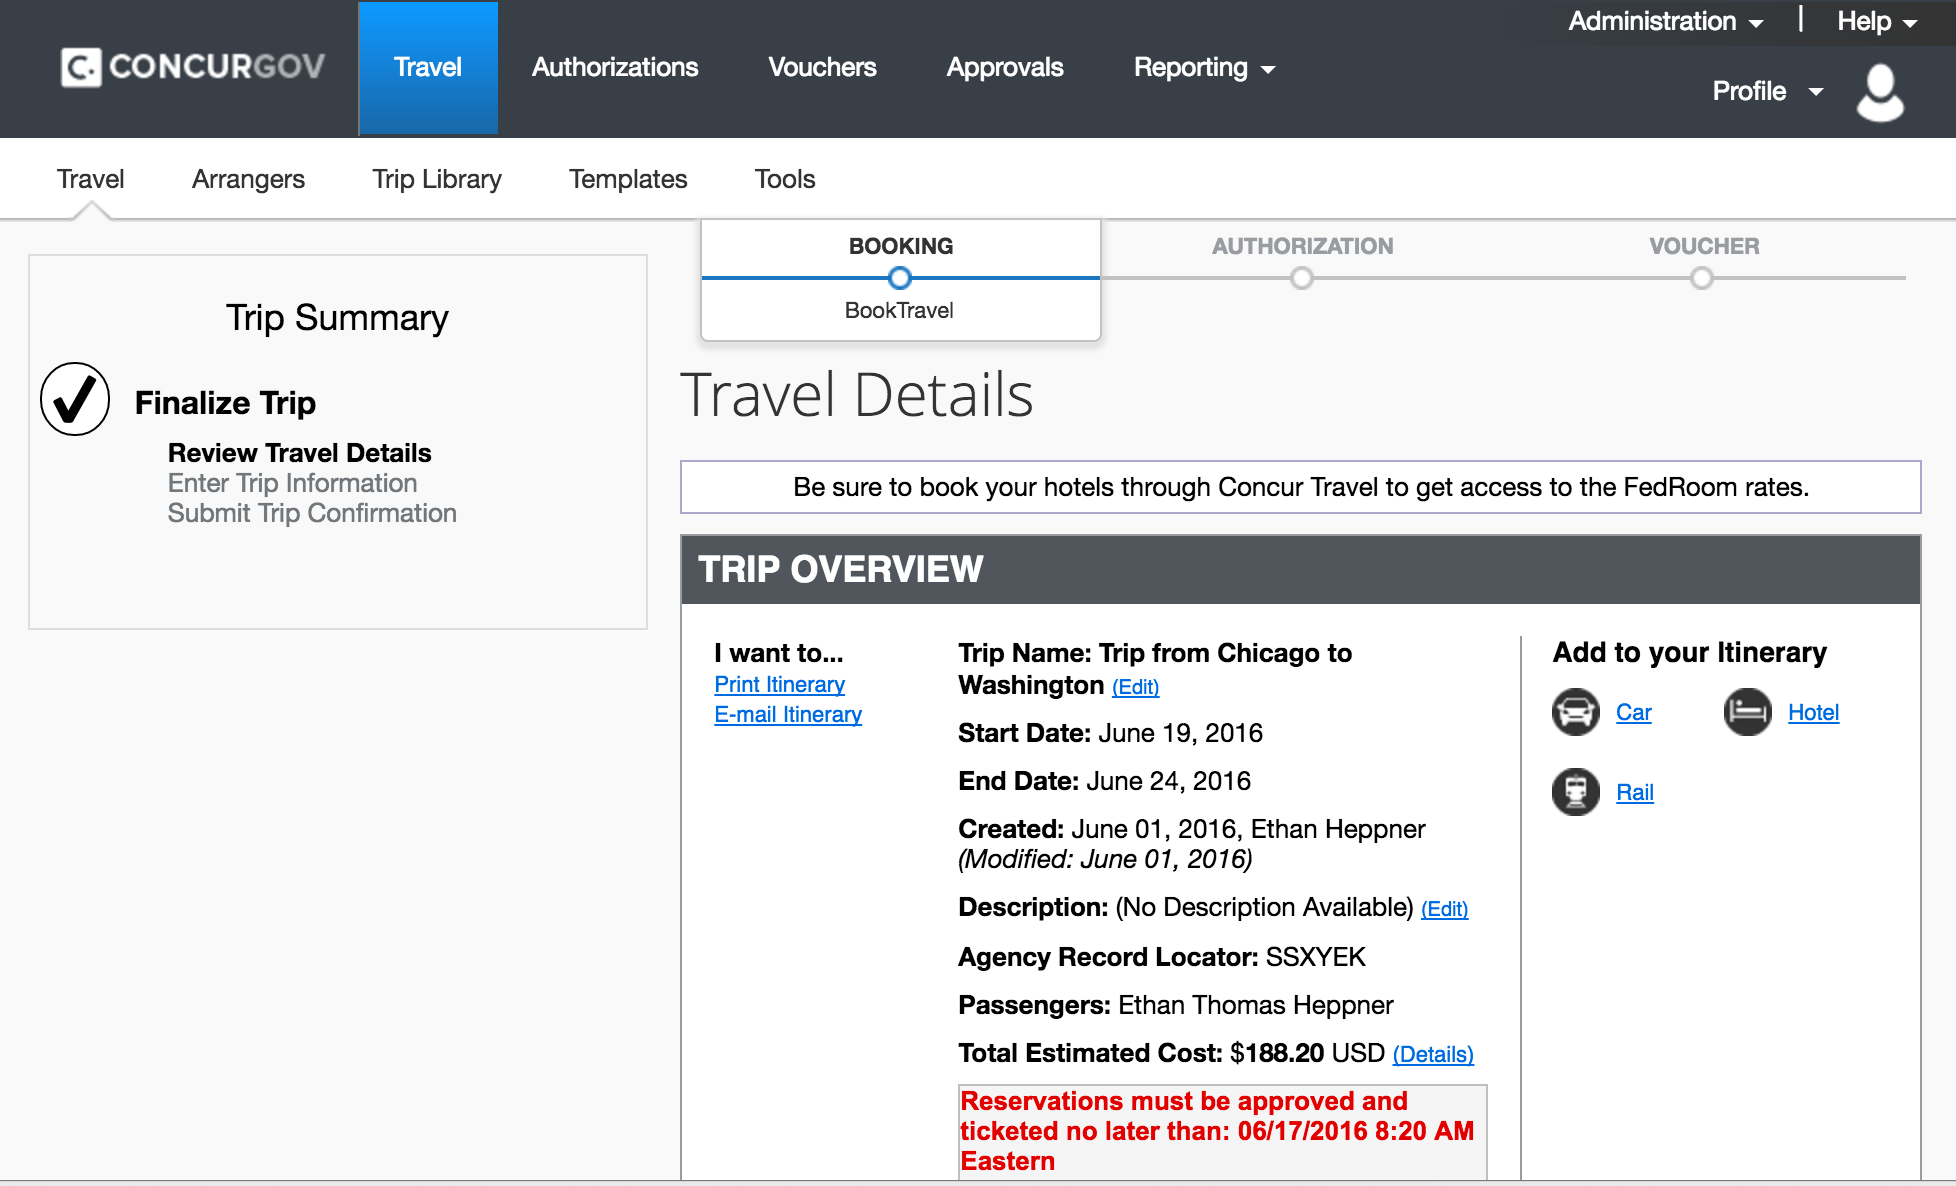Click the car icon in itinerary
The width and height of the screenshot is (1956, 1186).
(x=1575, y=712)
